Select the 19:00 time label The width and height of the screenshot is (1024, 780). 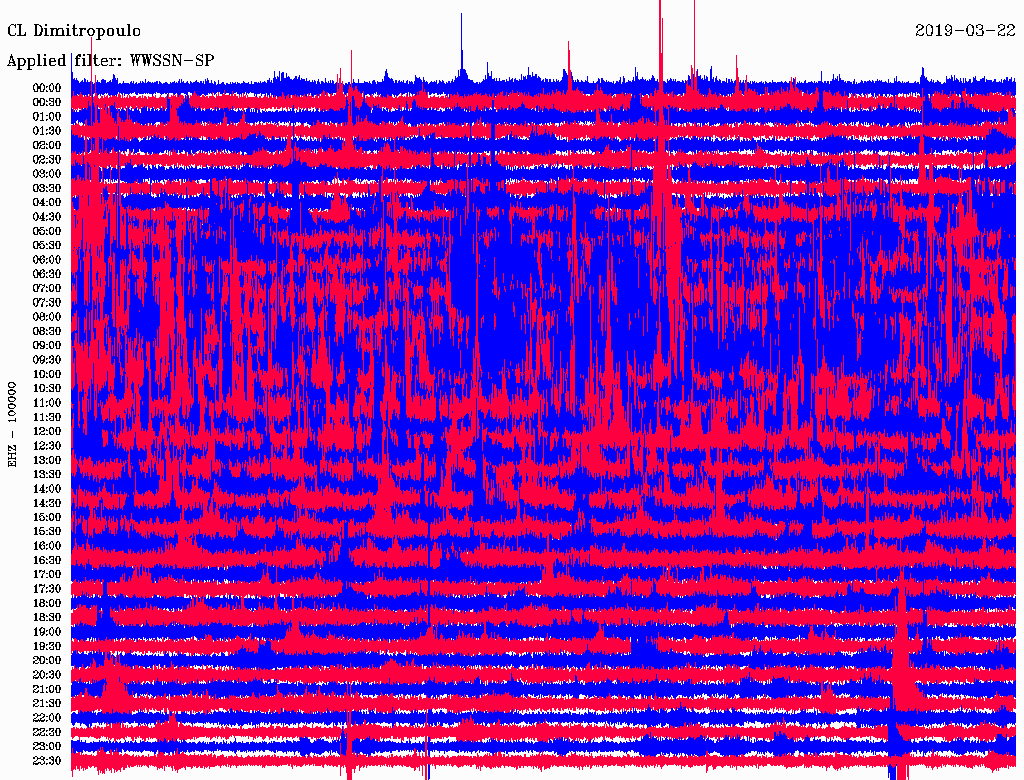click(47, 632)
